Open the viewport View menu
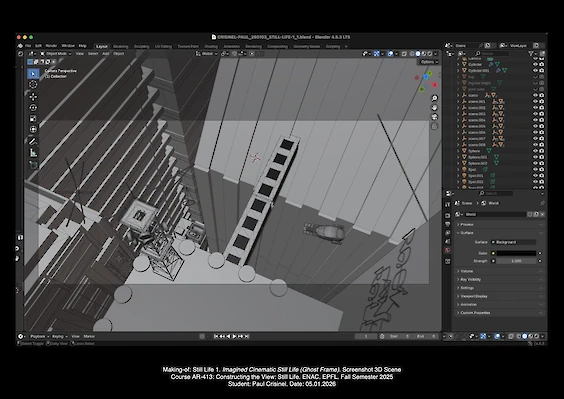The width and height of the screenshot is (564, 399). (79, 54)
